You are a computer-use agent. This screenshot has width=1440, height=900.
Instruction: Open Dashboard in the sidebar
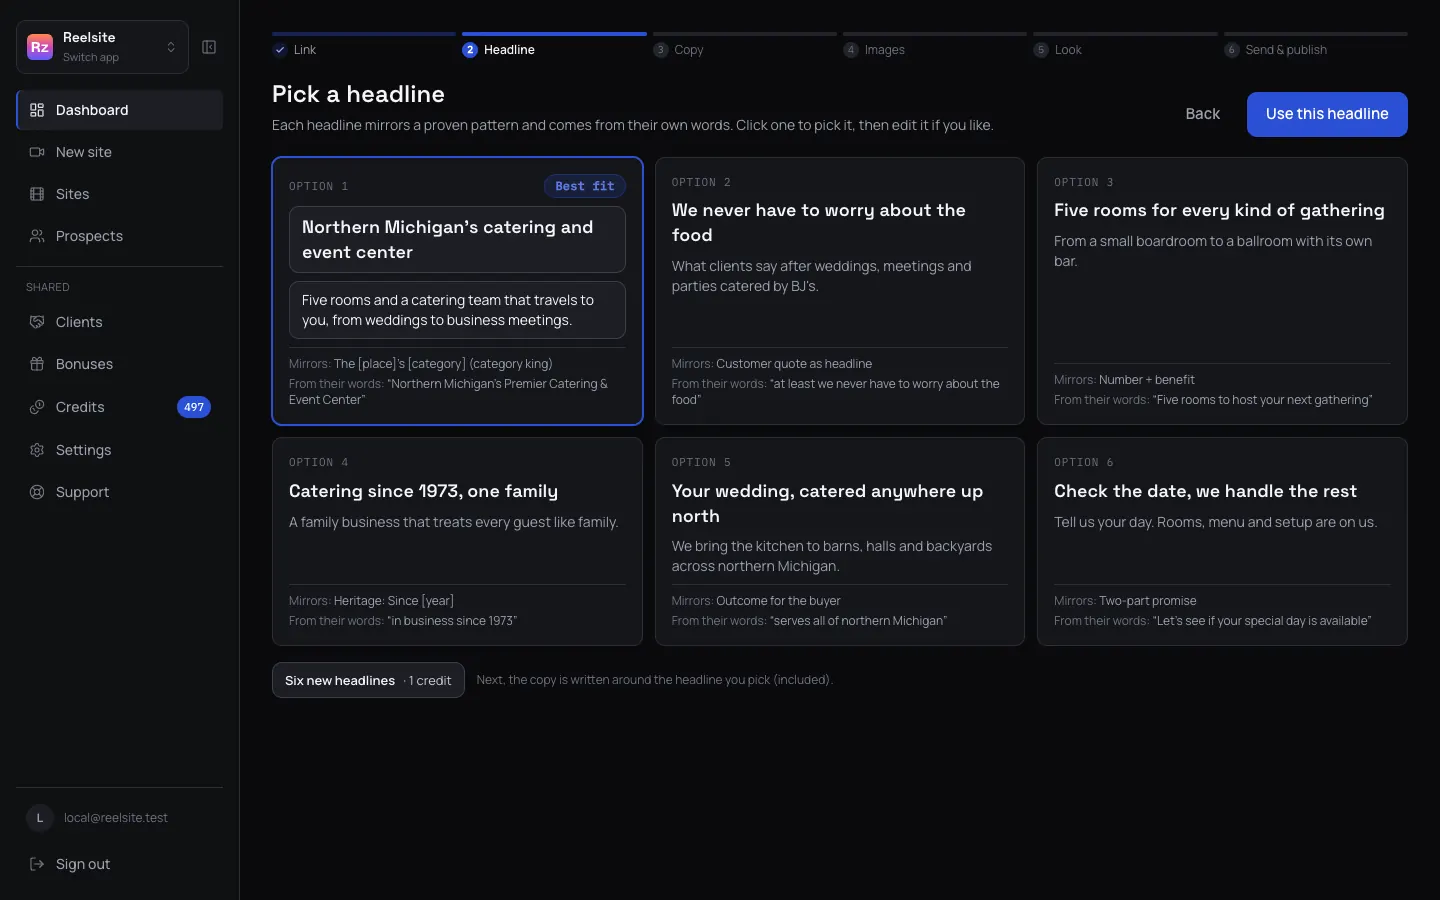point(120,110)
